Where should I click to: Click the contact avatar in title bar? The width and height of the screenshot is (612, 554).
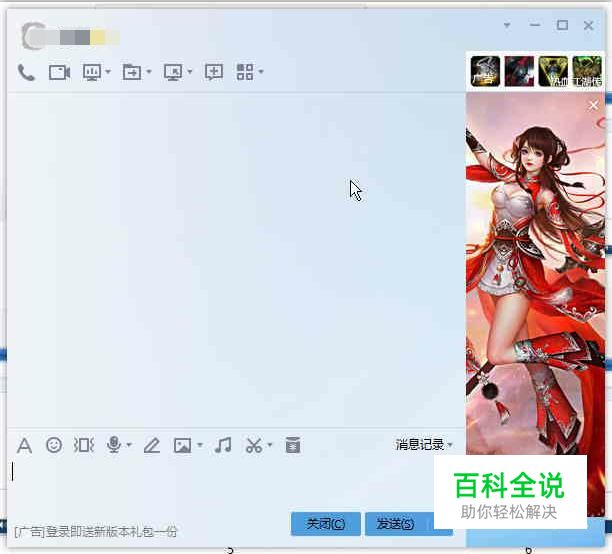click(33, 36)
